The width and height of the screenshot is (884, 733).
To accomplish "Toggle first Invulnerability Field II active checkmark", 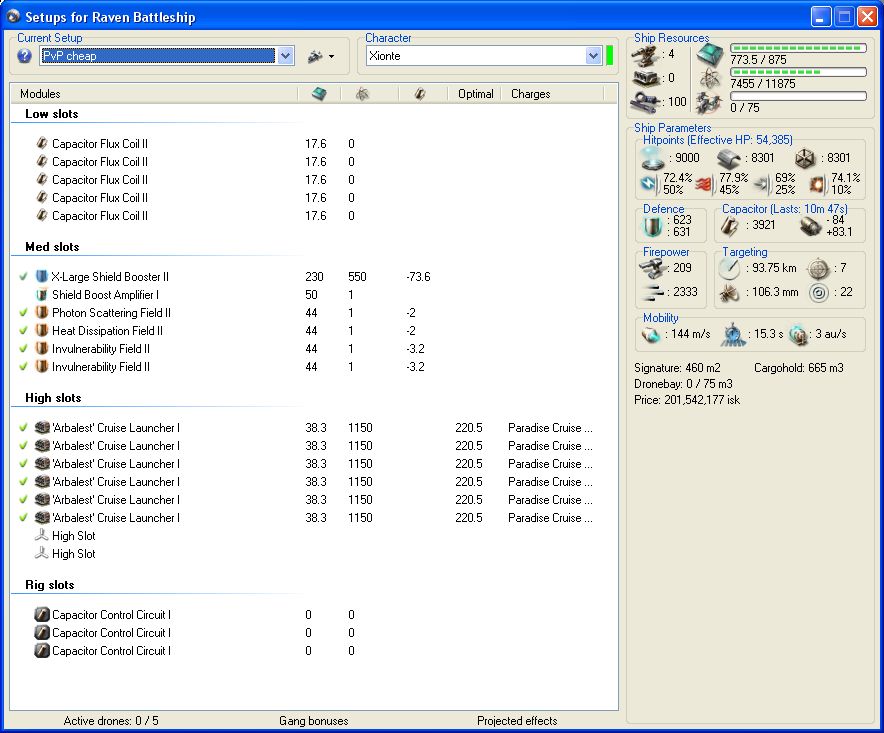I will click(x=23, y=349).
